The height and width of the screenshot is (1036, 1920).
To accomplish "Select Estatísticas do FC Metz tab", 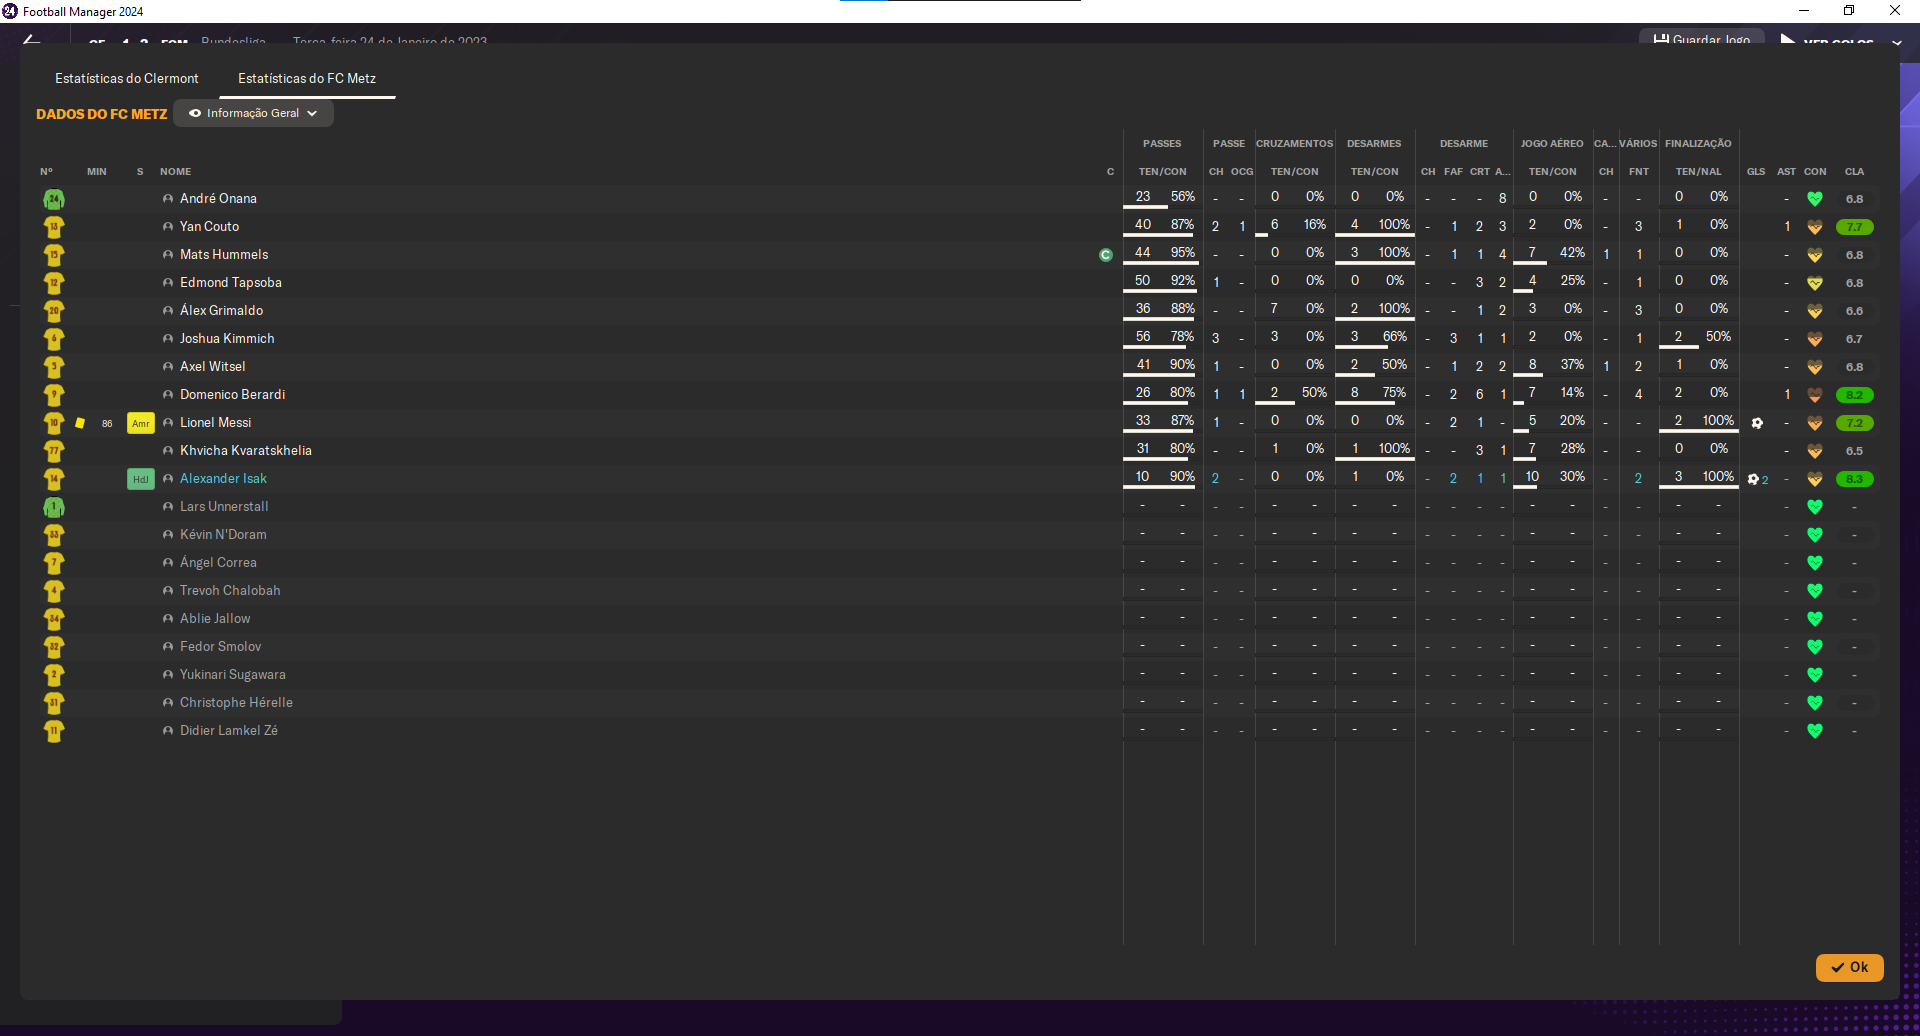I will tap(307, 78).
